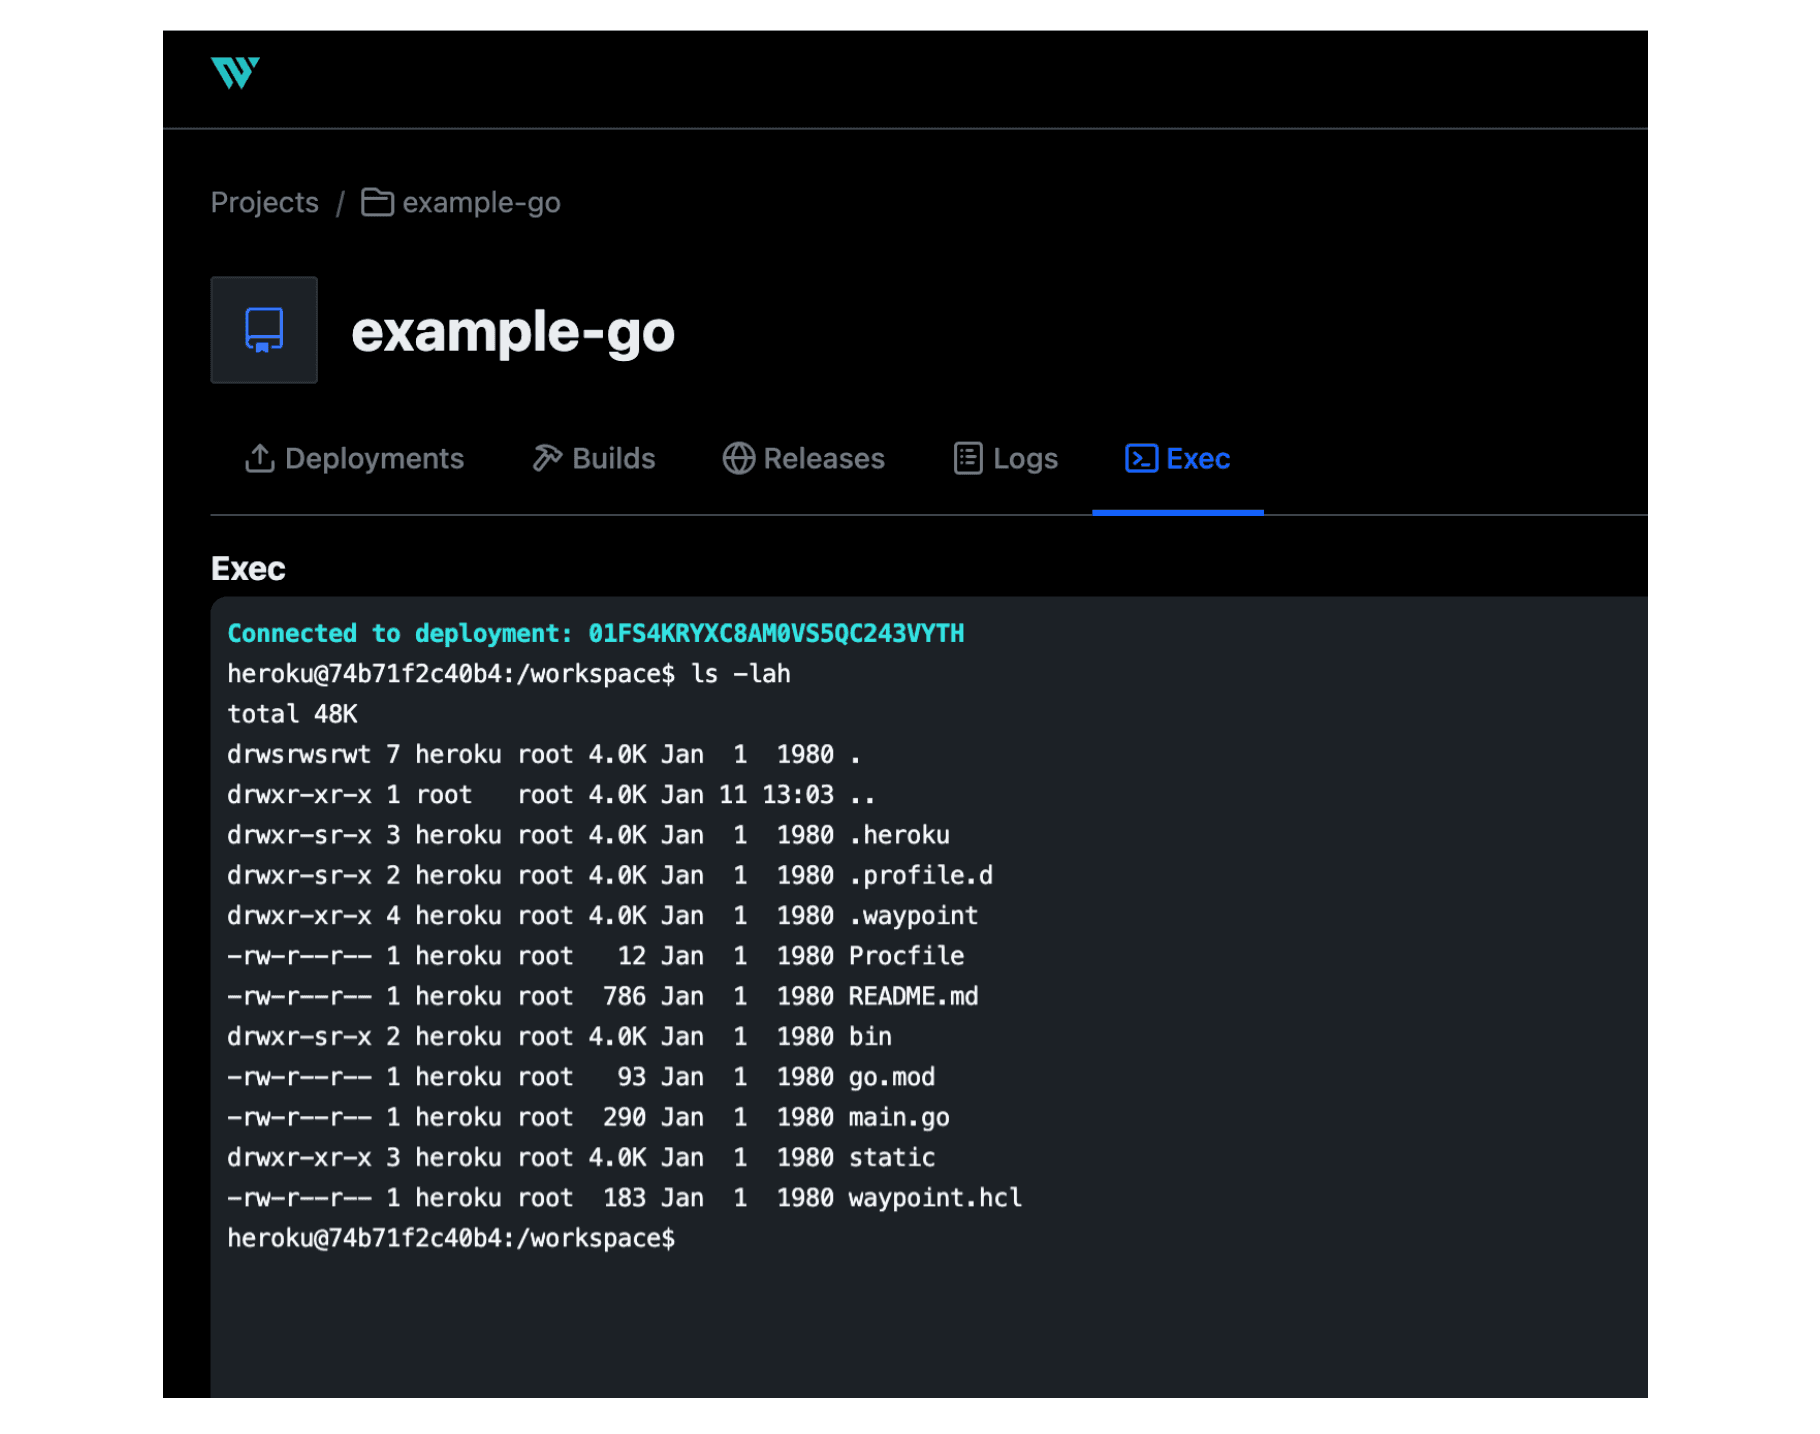Click the upload icon on the Deployments tab
The height and width of the screenshot is (1434, 1820).
click(x=259, y=458)
